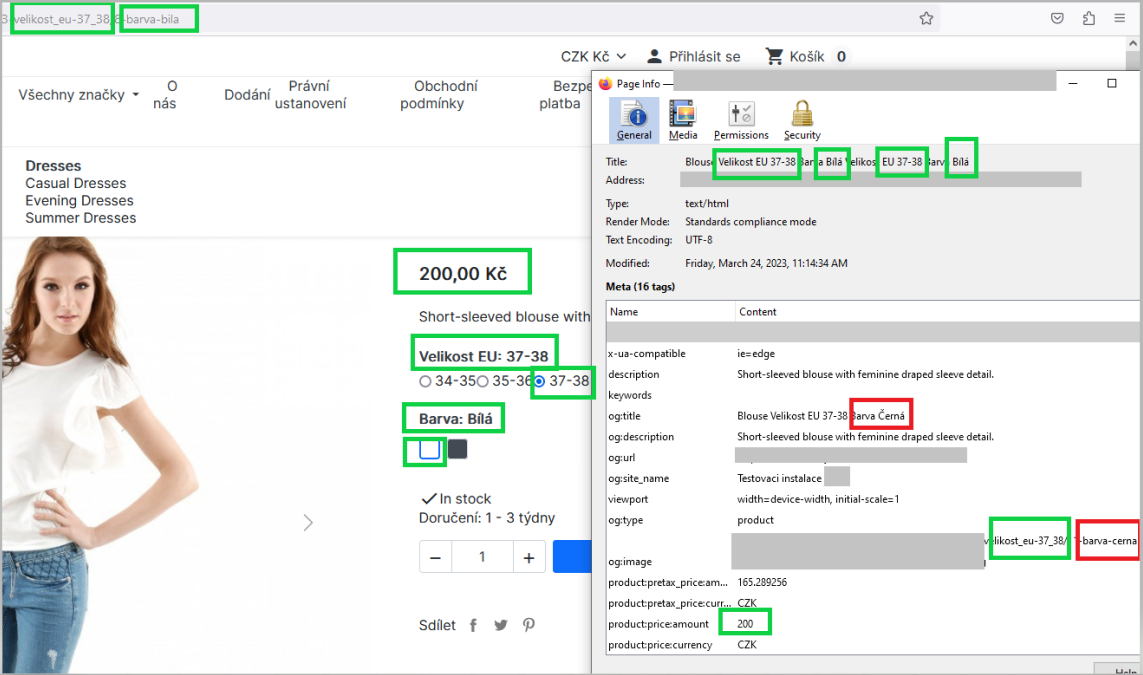Select the 34-35 size radio button
Image resolution: width=1143 pixels, height=675 pixels.
(424, 382)
